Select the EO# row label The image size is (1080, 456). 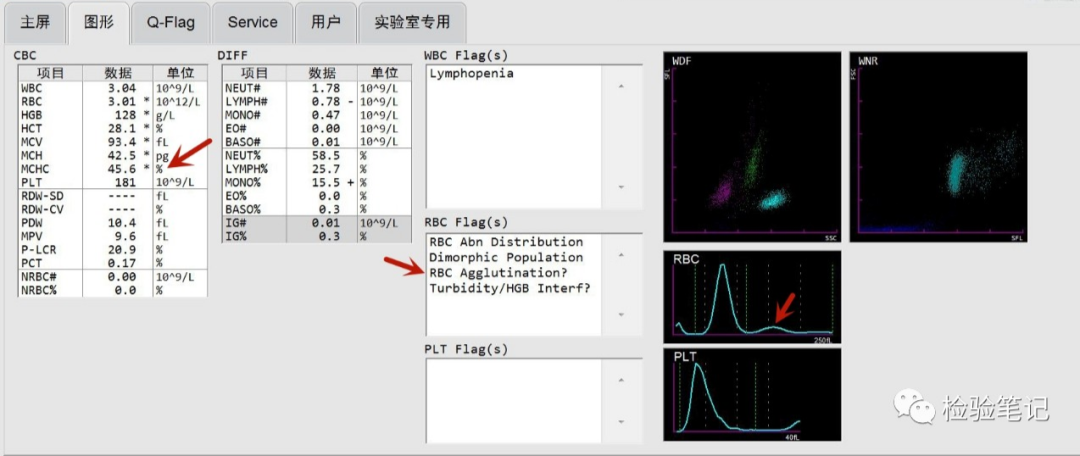[234, 129]
